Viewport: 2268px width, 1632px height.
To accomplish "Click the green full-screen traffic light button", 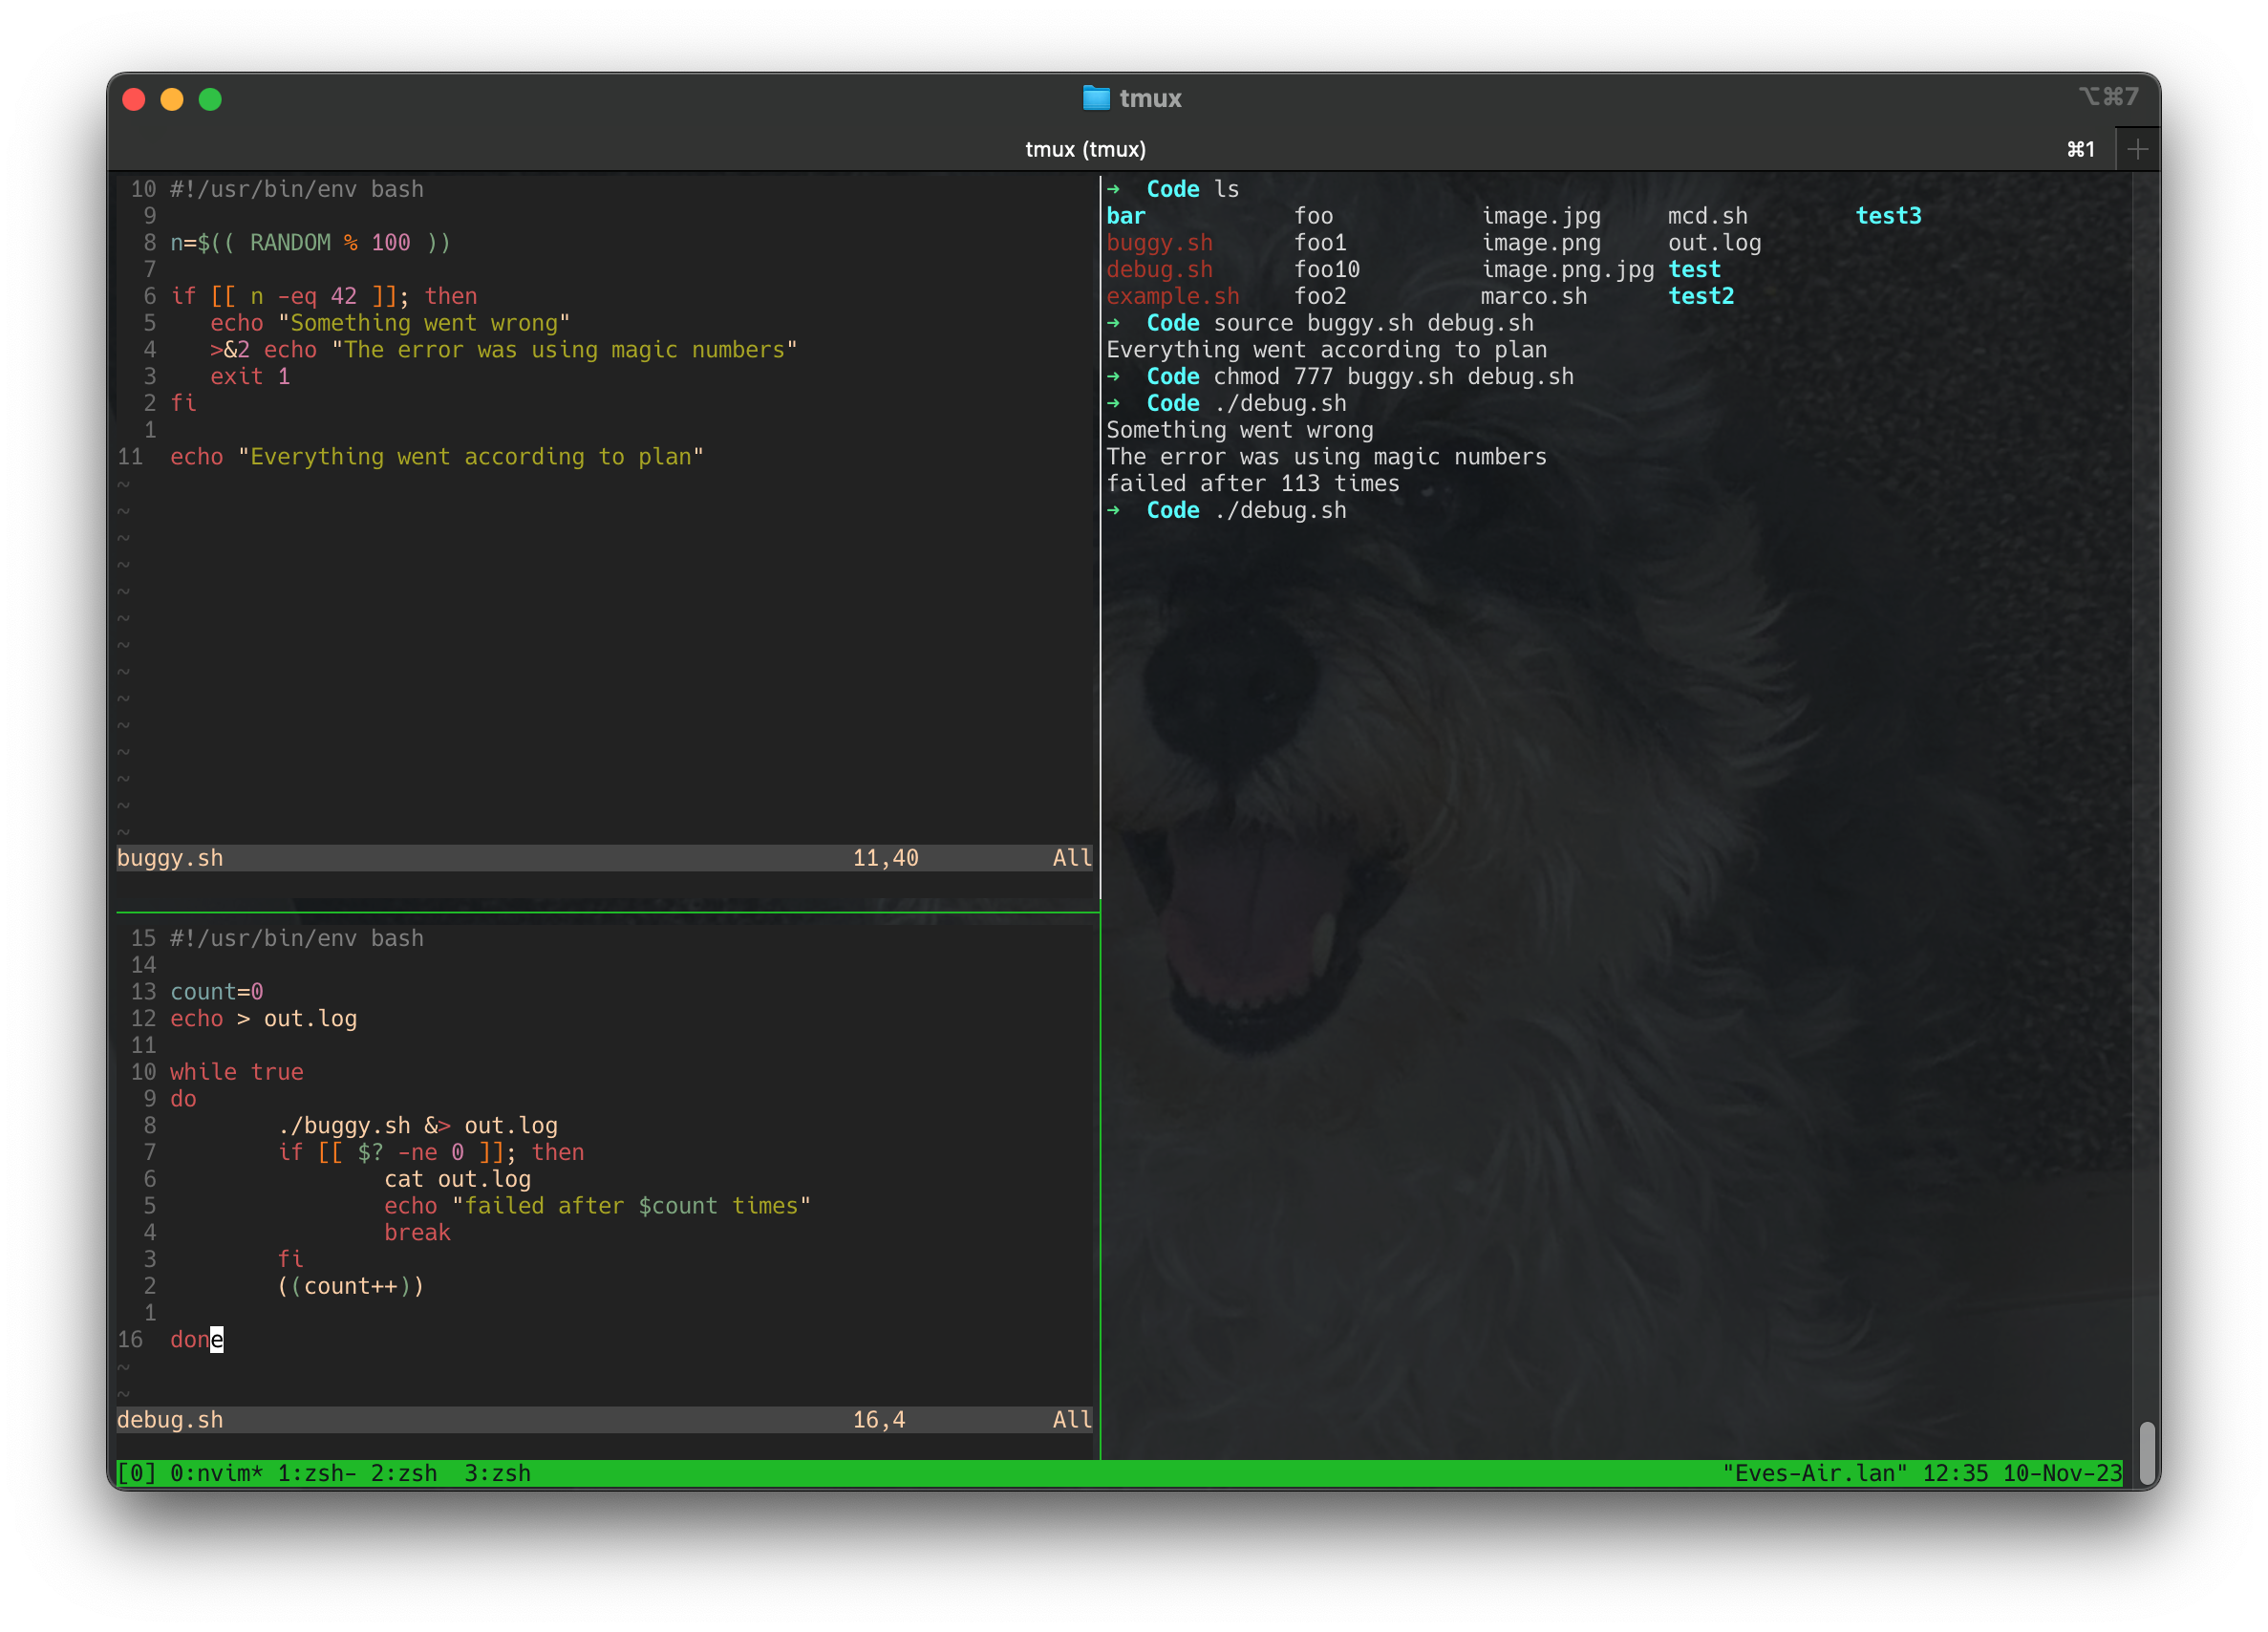I will click(x=211, y=99).
